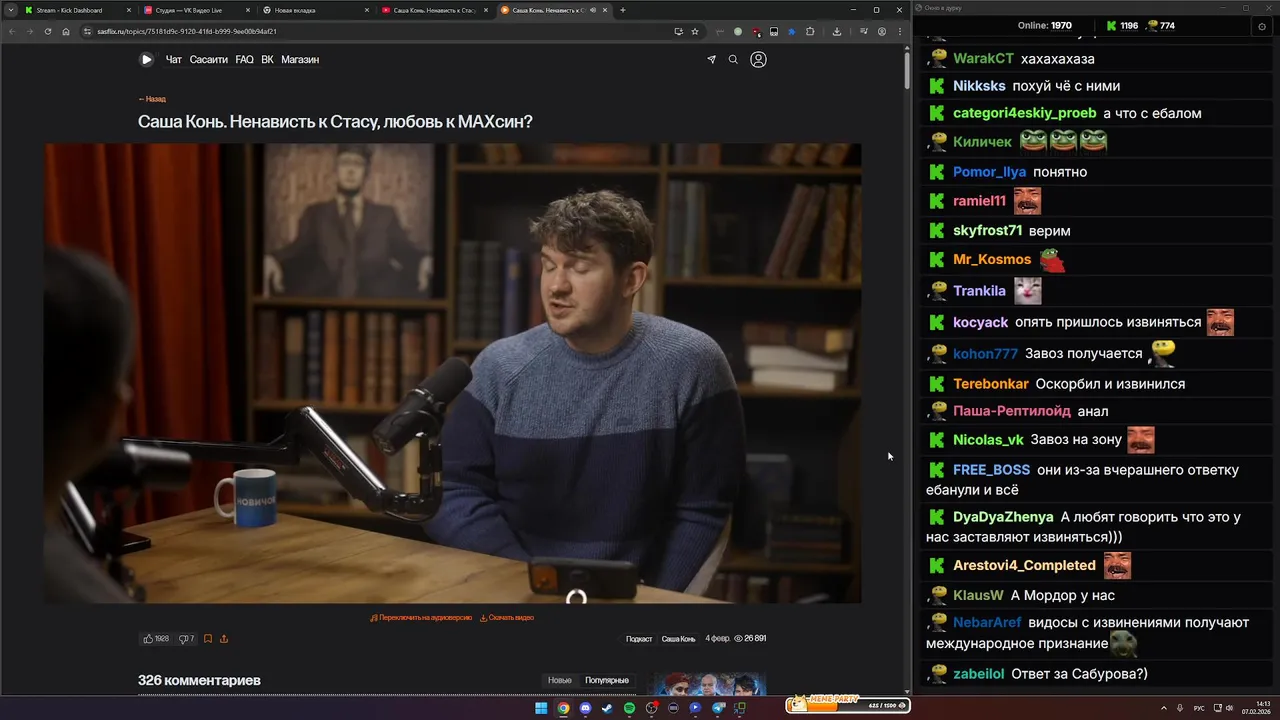Switch to Stream - Kick Dashboard tab
The height and width of the screenshot is (720, 1280).
[x=78, y=10]
